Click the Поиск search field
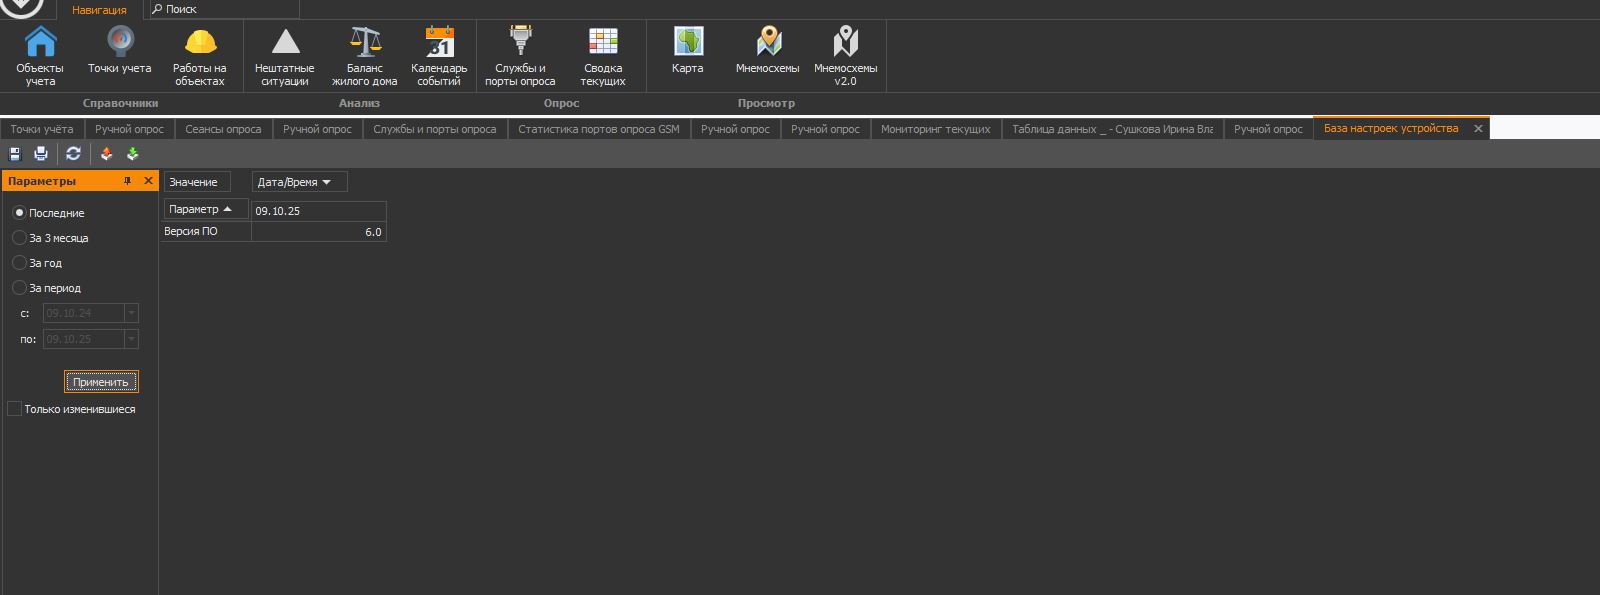 225,9
